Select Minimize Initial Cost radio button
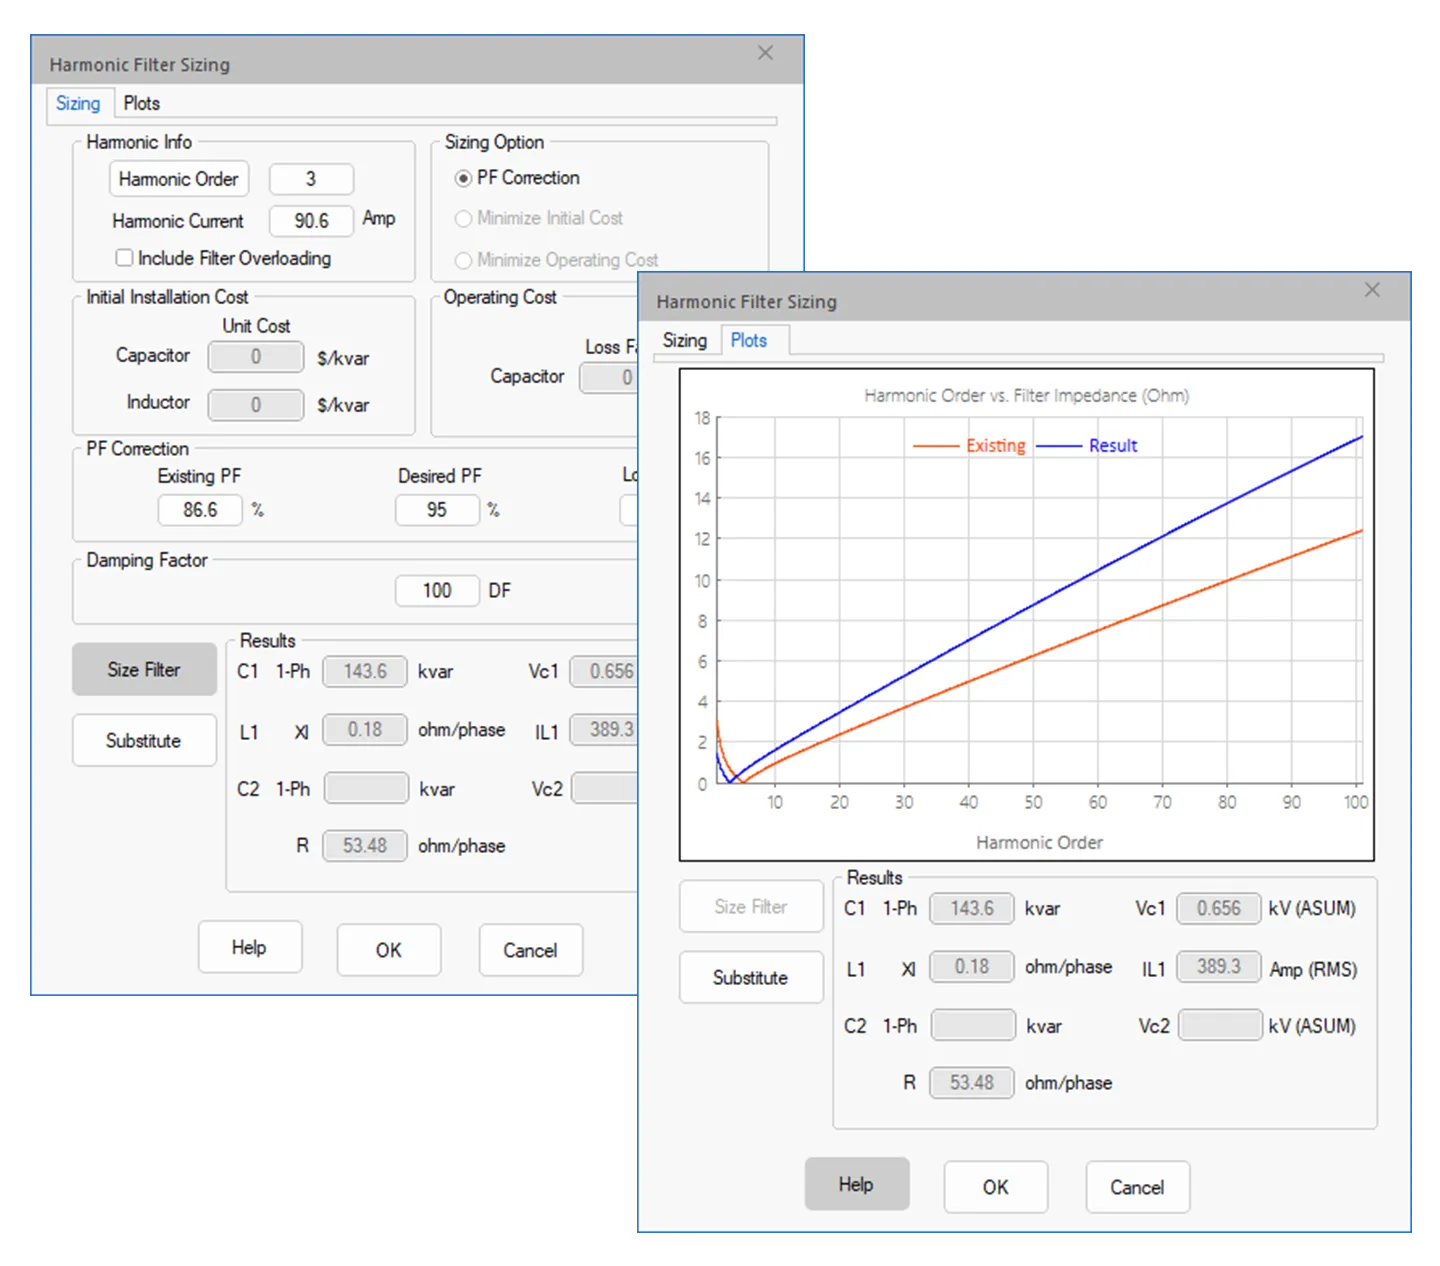The image size is (1440, 1266). (x=463, y=218)
